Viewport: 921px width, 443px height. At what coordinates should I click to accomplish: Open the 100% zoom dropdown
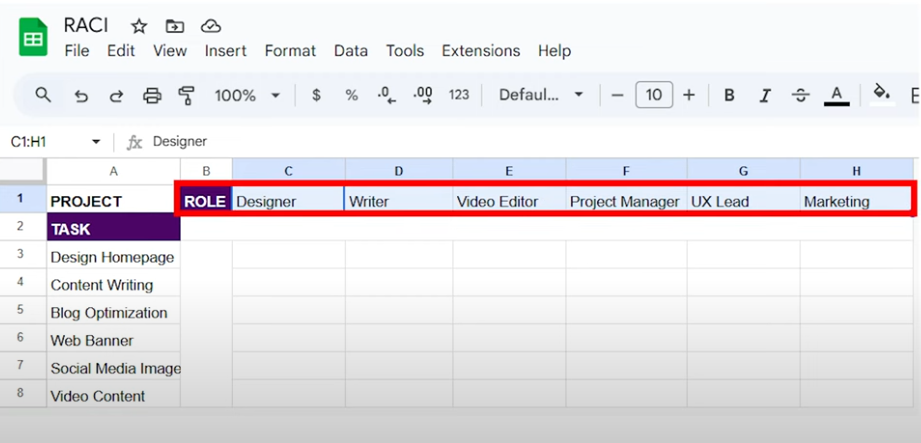(x=247, y=95)
